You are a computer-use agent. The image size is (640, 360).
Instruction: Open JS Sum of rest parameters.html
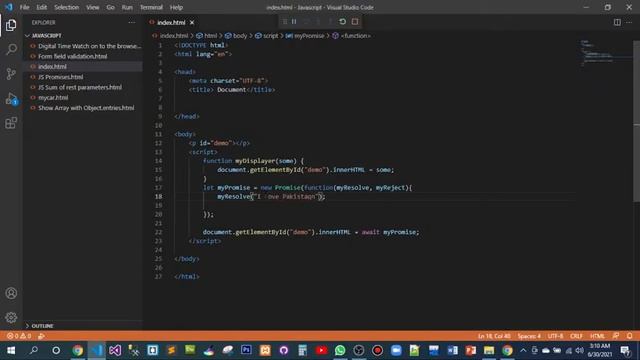click(x=80, y=87)
